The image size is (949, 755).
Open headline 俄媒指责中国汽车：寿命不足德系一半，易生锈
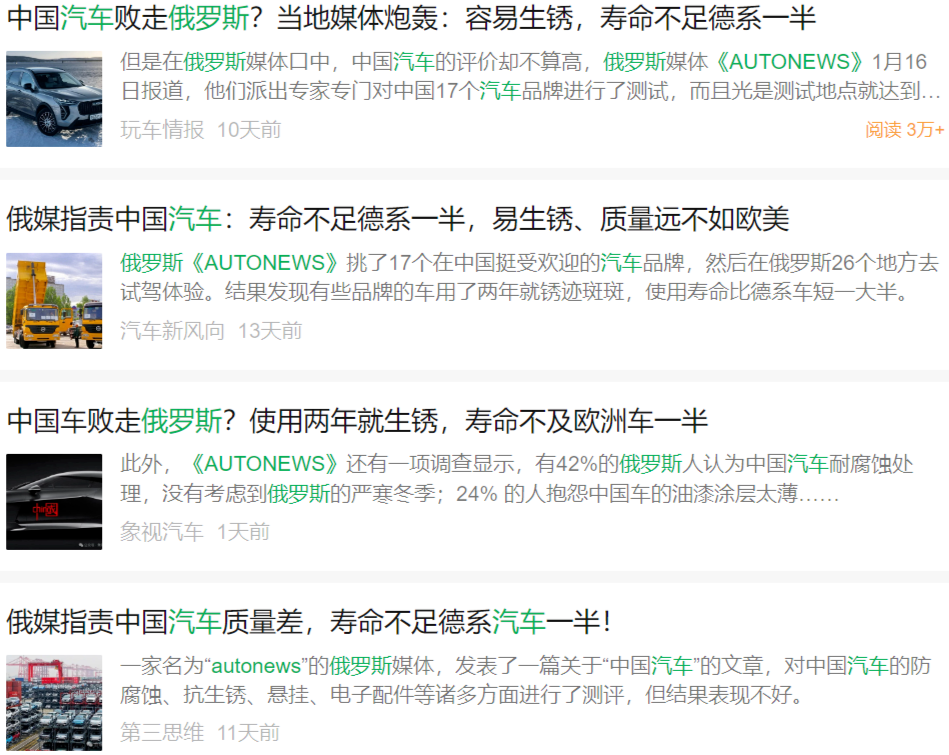(x=398, y=219)
